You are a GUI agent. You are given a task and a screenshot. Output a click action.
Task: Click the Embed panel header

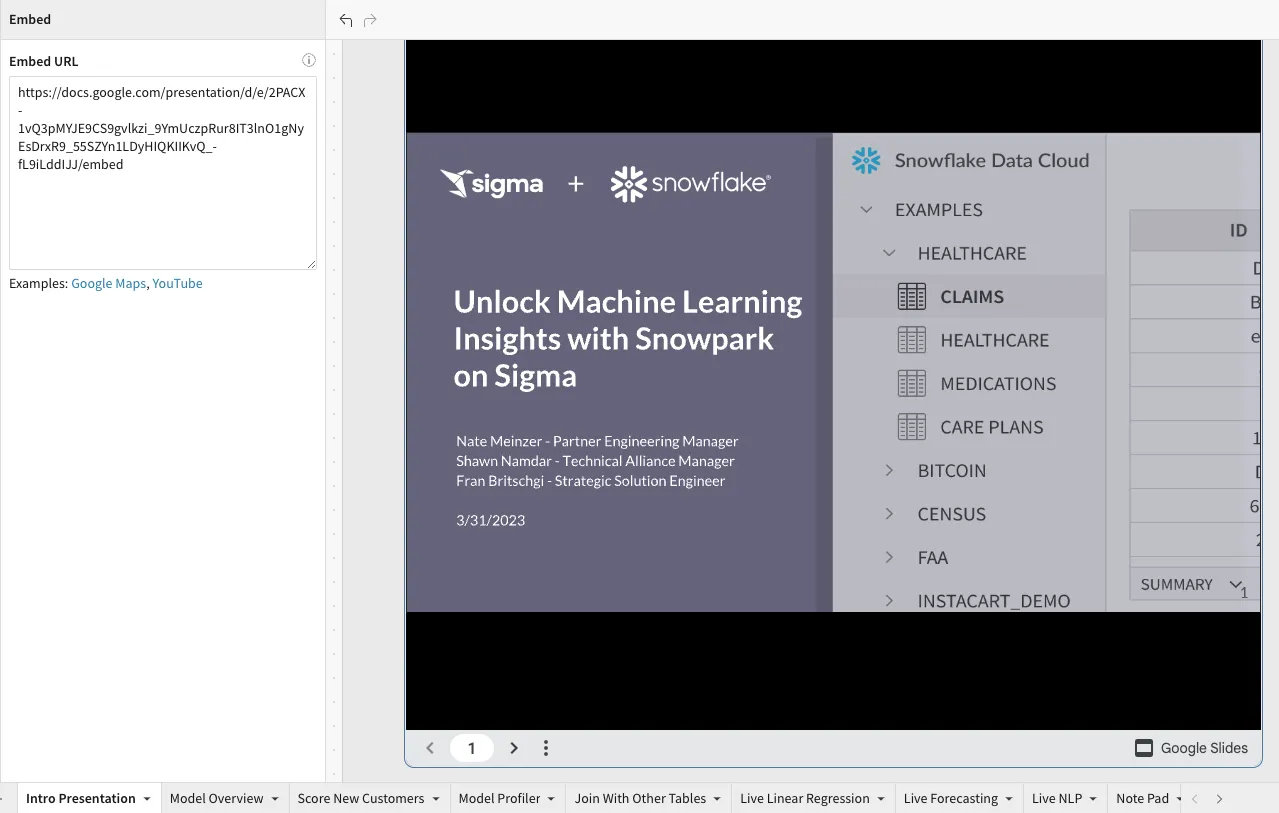pos(163,20)
